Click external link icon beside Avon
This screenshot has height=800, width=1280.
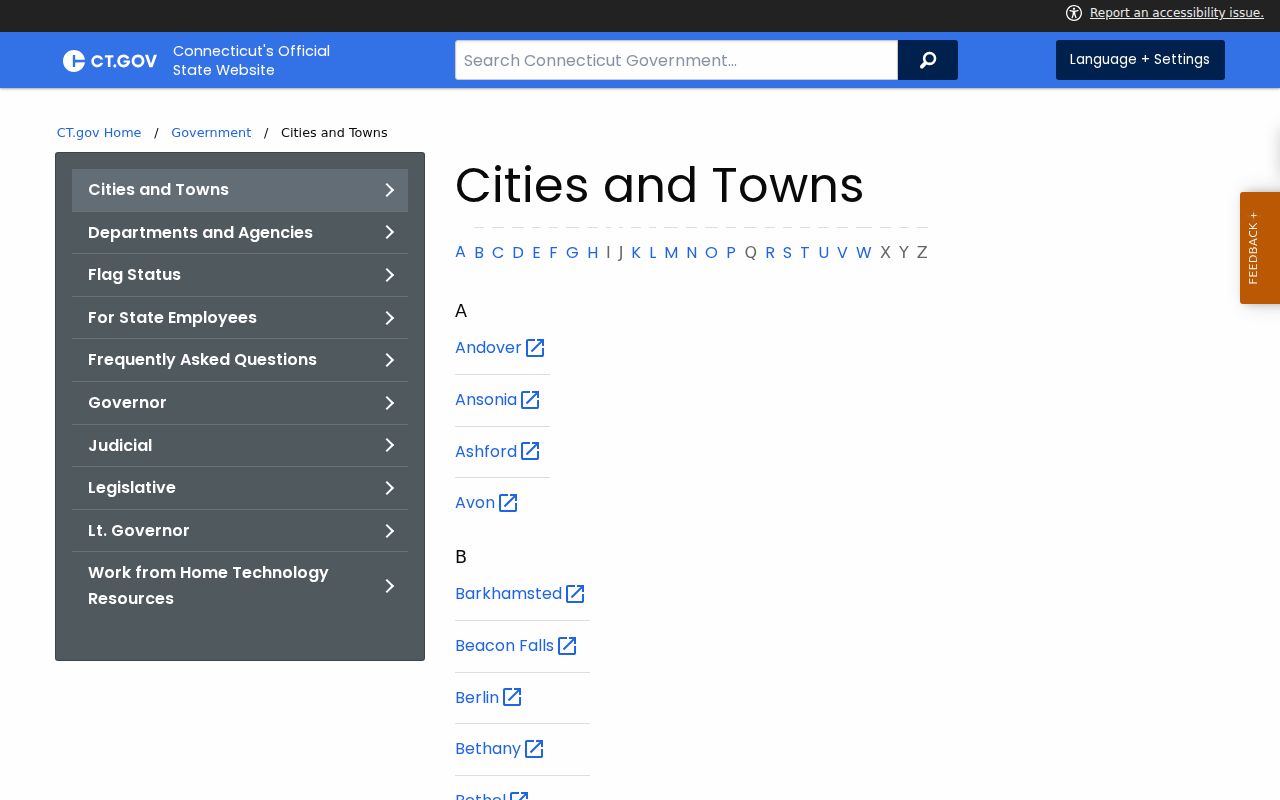coord(508,503)
